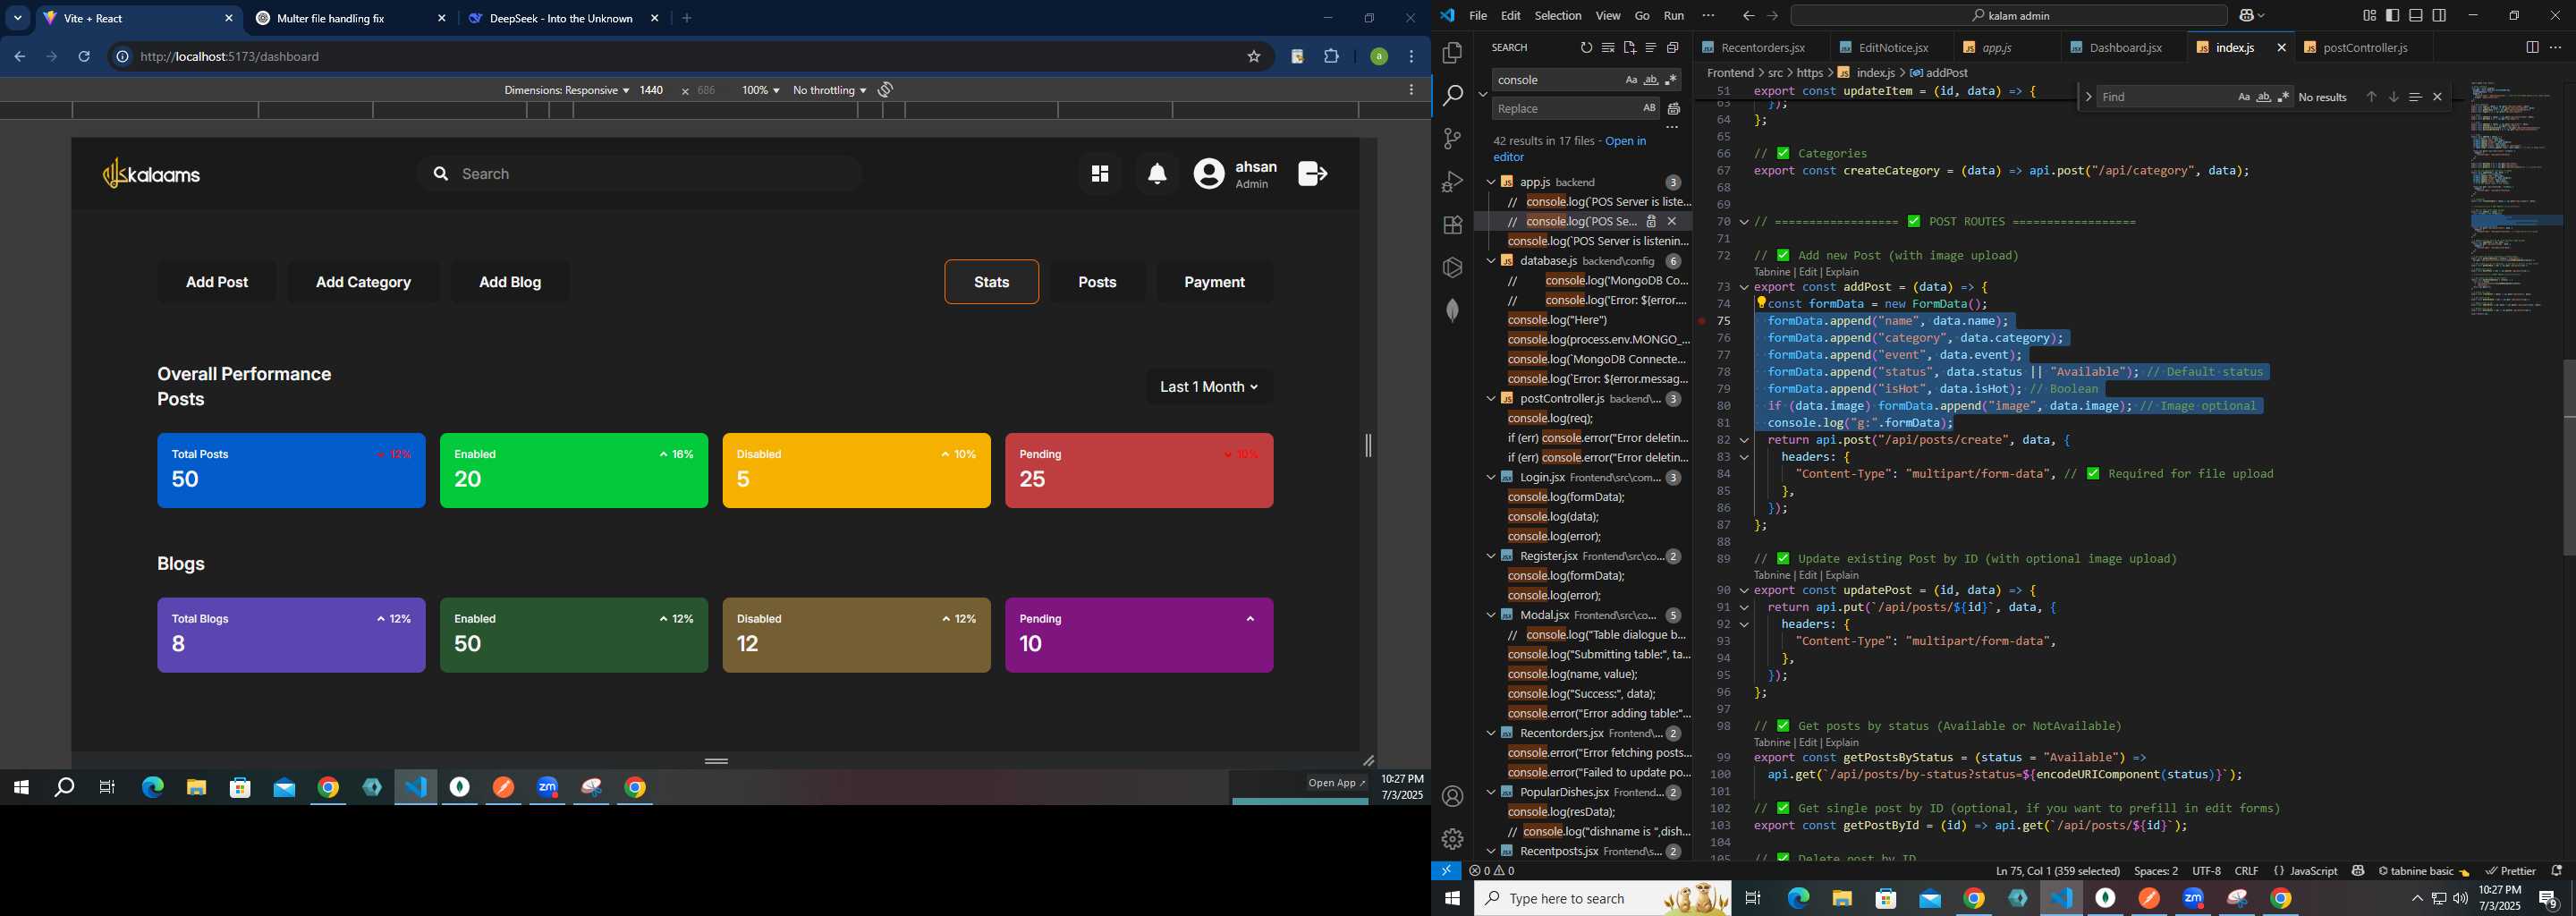Go back using VS Code navigation arrow
Image resolution: width=2576 pixels, height=916 pixels.
[1748, 16]
